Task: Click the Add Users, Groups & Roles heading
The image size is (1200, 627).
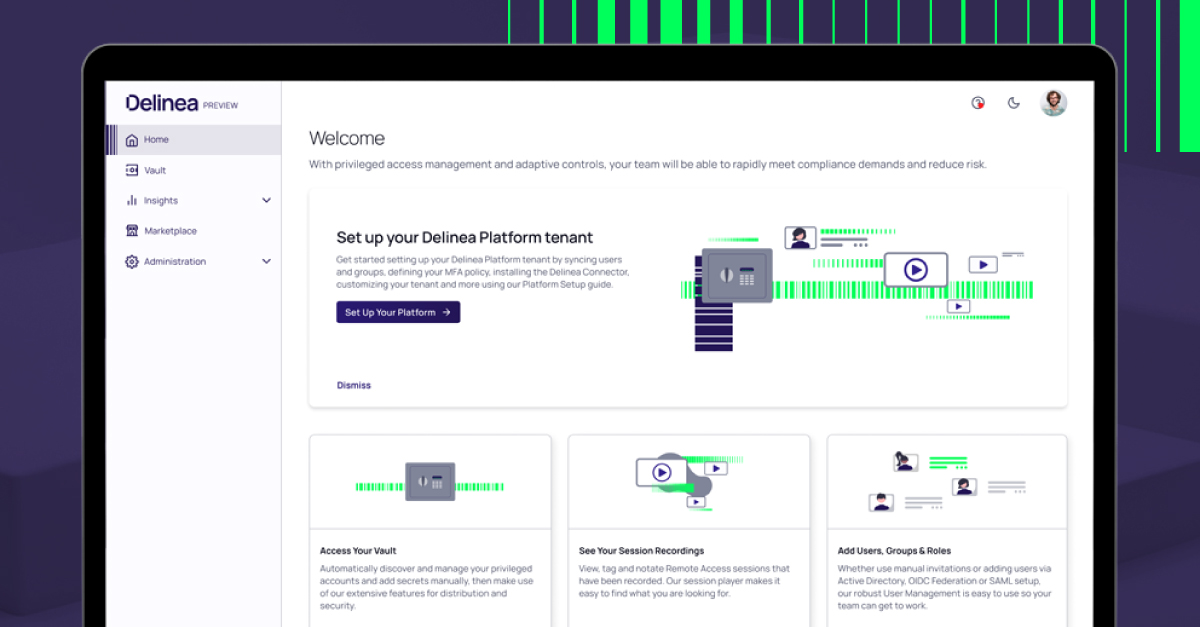Action: click(894, 551)
